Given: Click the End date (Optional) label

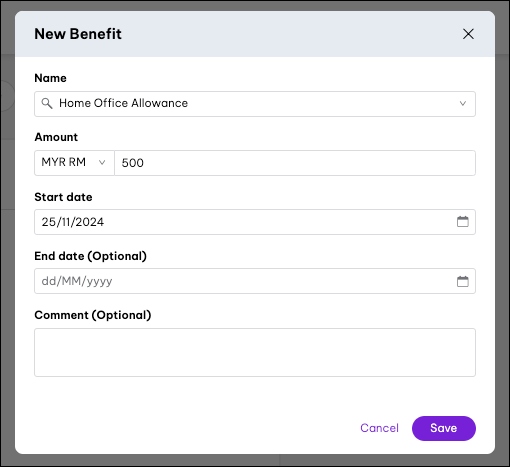Looking at the screenshot, I should coord(91,256).
